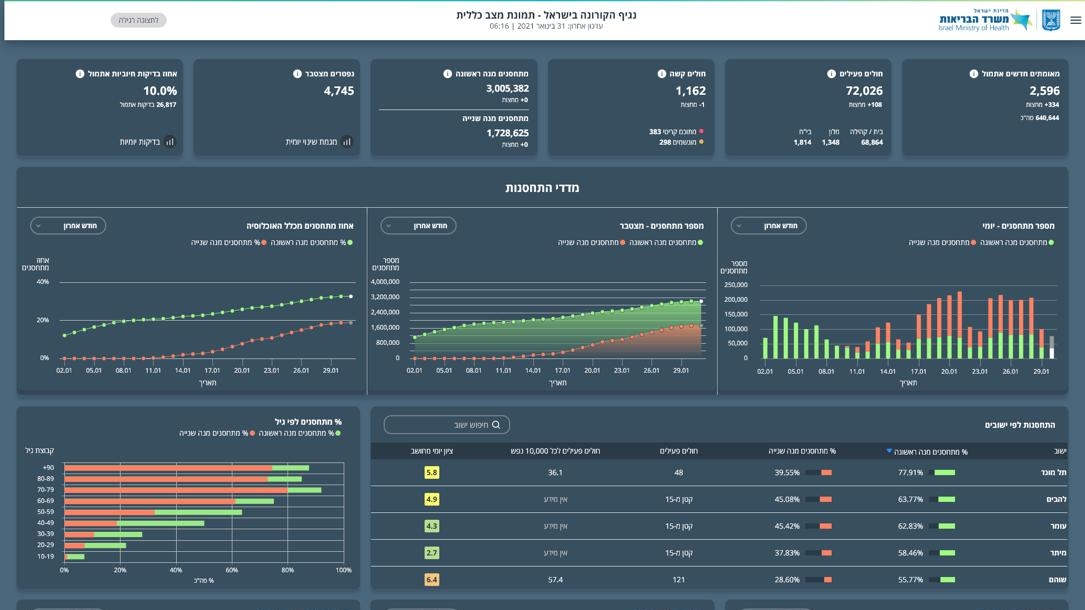Click info icon on מאומתים חדשים אתמול card
Screen dimensions: 1085x610
tap(973, 74)
